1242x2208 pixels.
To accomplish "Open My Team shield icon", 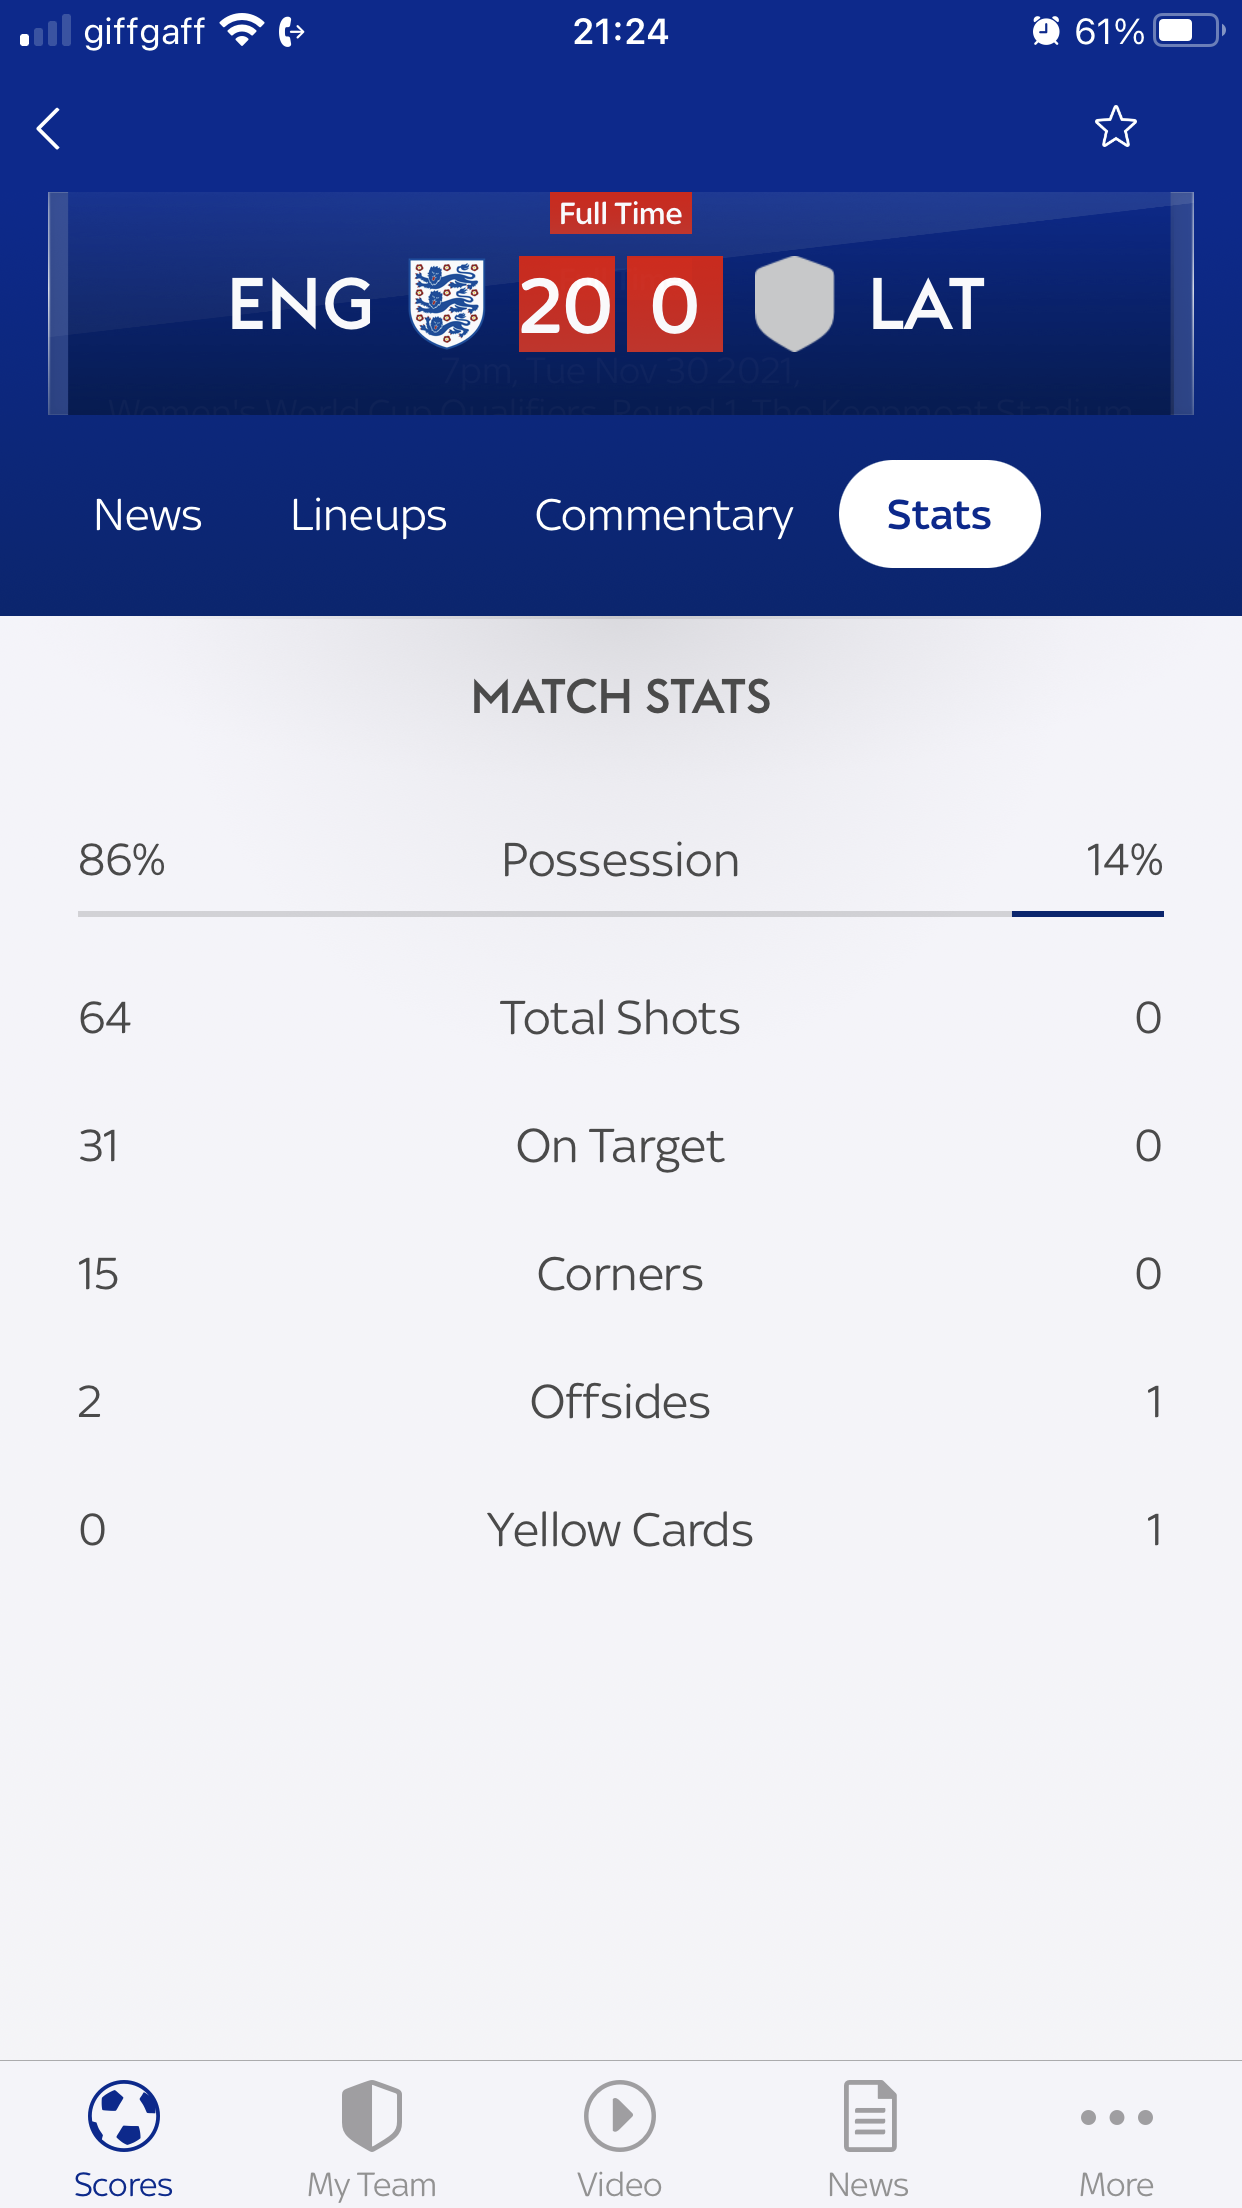I will point(371,2116).
